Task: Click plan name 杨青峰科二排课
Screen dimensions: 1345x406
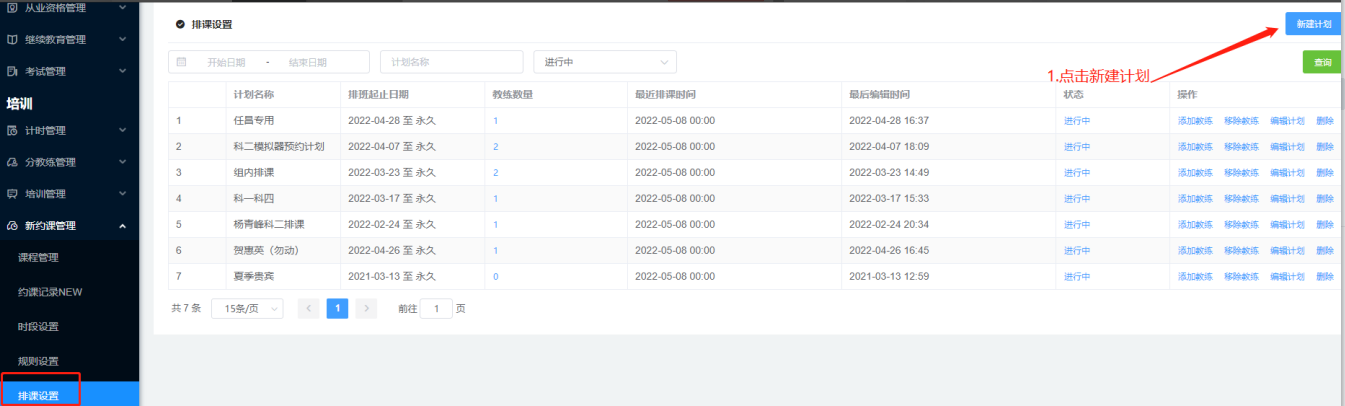Action: click(x=269, y=225)
